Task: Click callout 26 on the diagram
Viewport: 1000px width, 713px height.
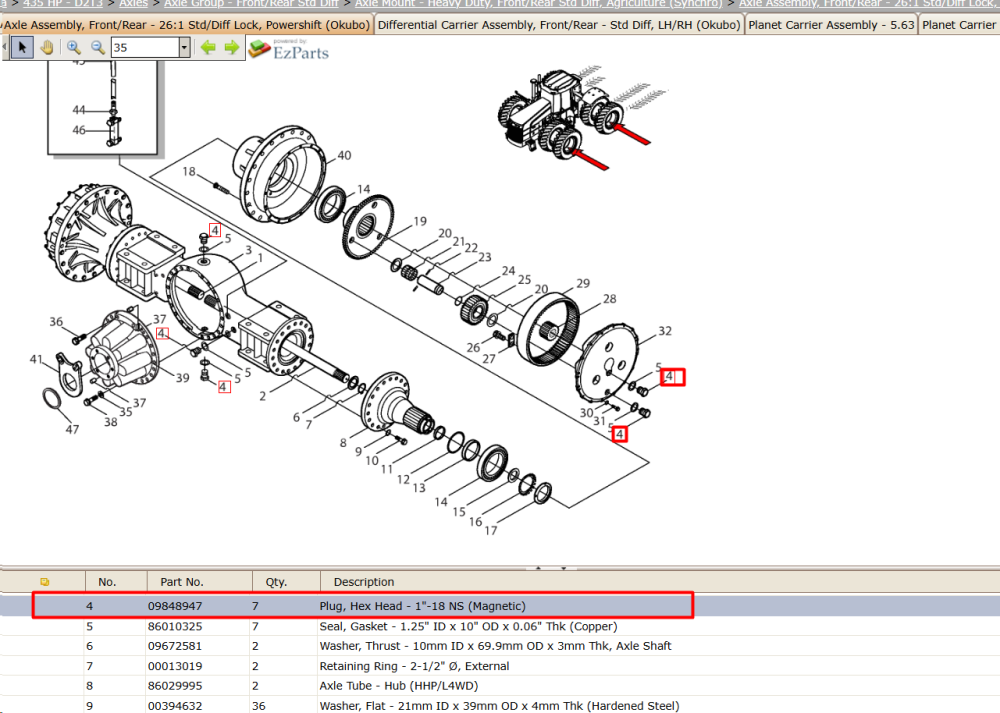Action: click(x=473, y=347)
